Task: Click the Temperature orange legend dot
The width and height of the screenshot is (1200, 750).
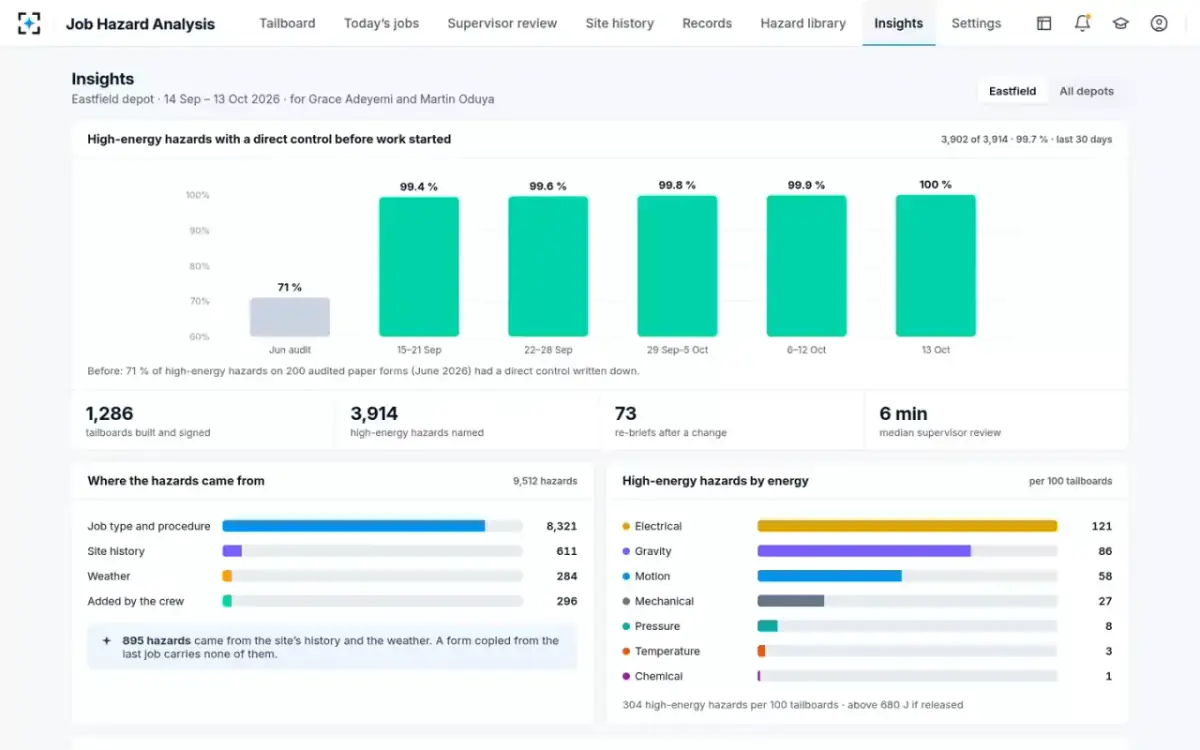Action: tap(626, 651)
